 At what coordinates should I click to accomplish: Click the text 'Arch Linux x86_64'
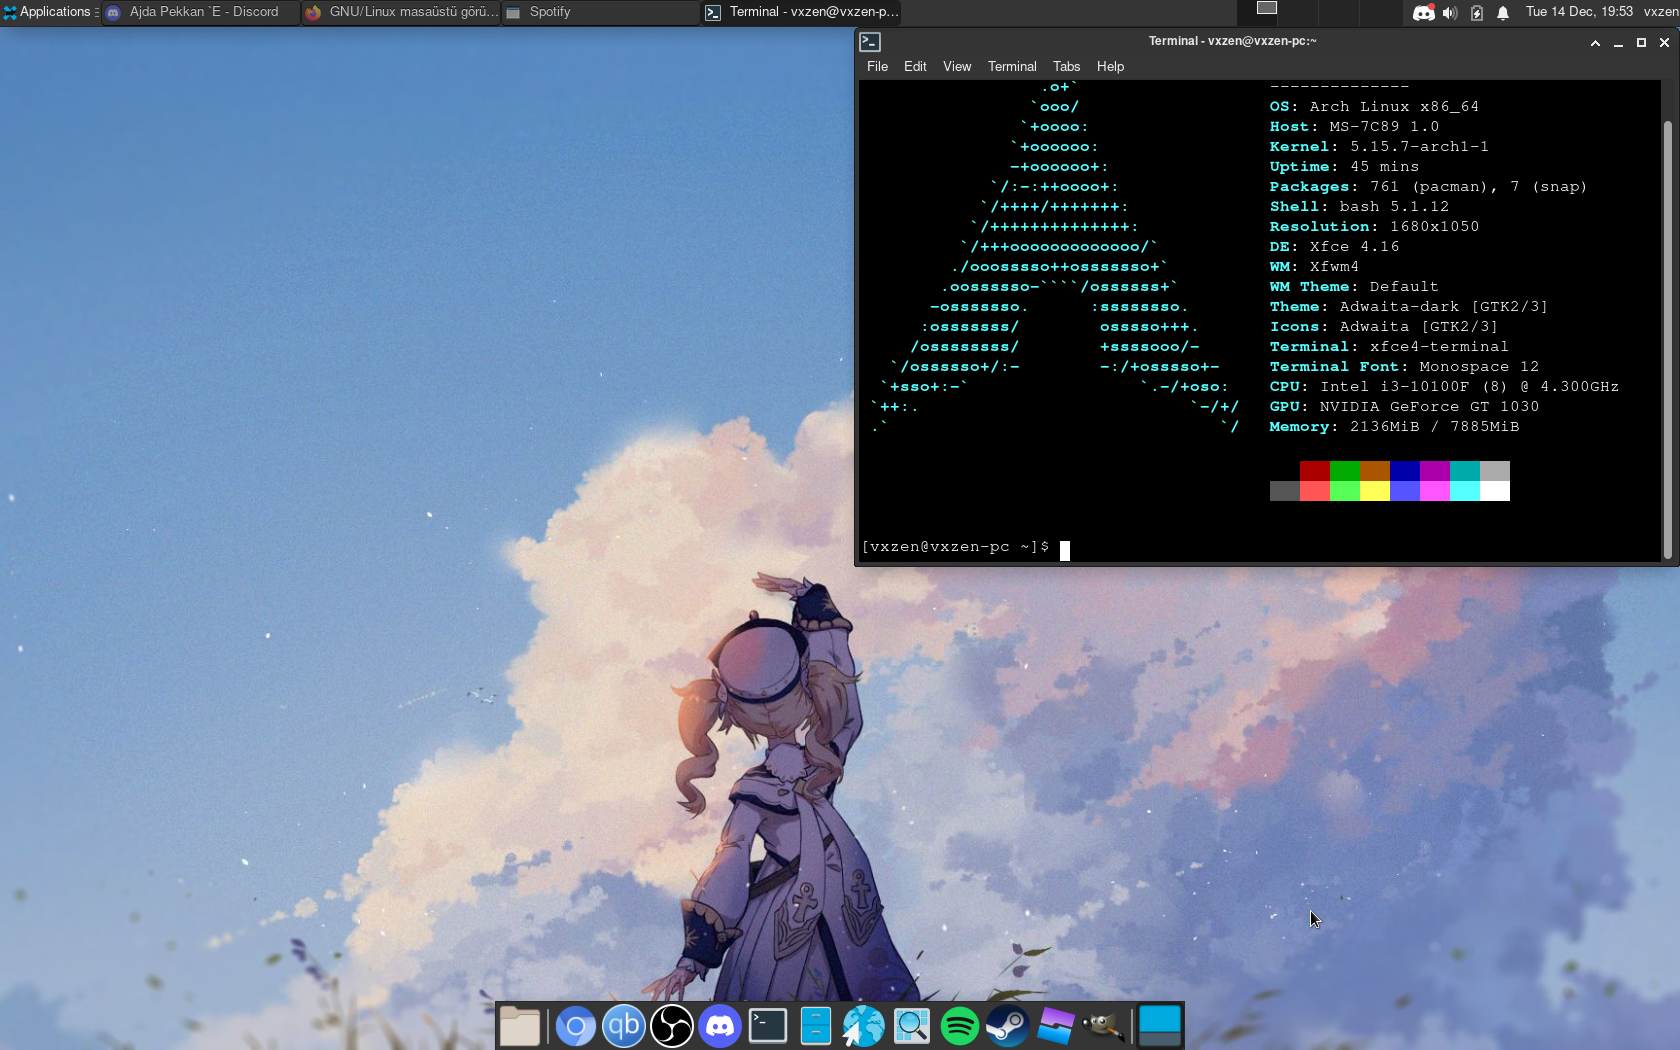(x=1394, y=107)
